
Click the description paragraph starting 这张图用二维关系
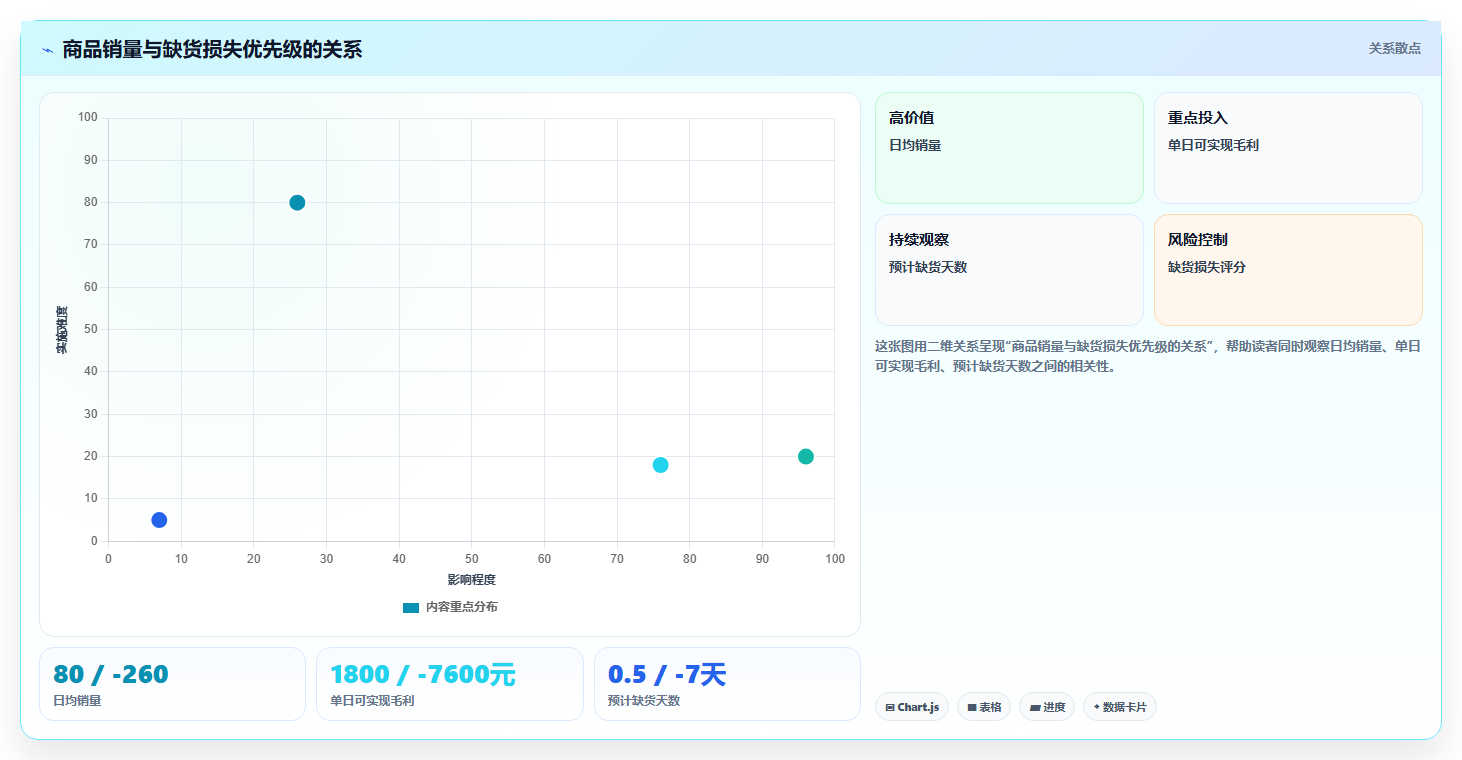(1148, 356)
